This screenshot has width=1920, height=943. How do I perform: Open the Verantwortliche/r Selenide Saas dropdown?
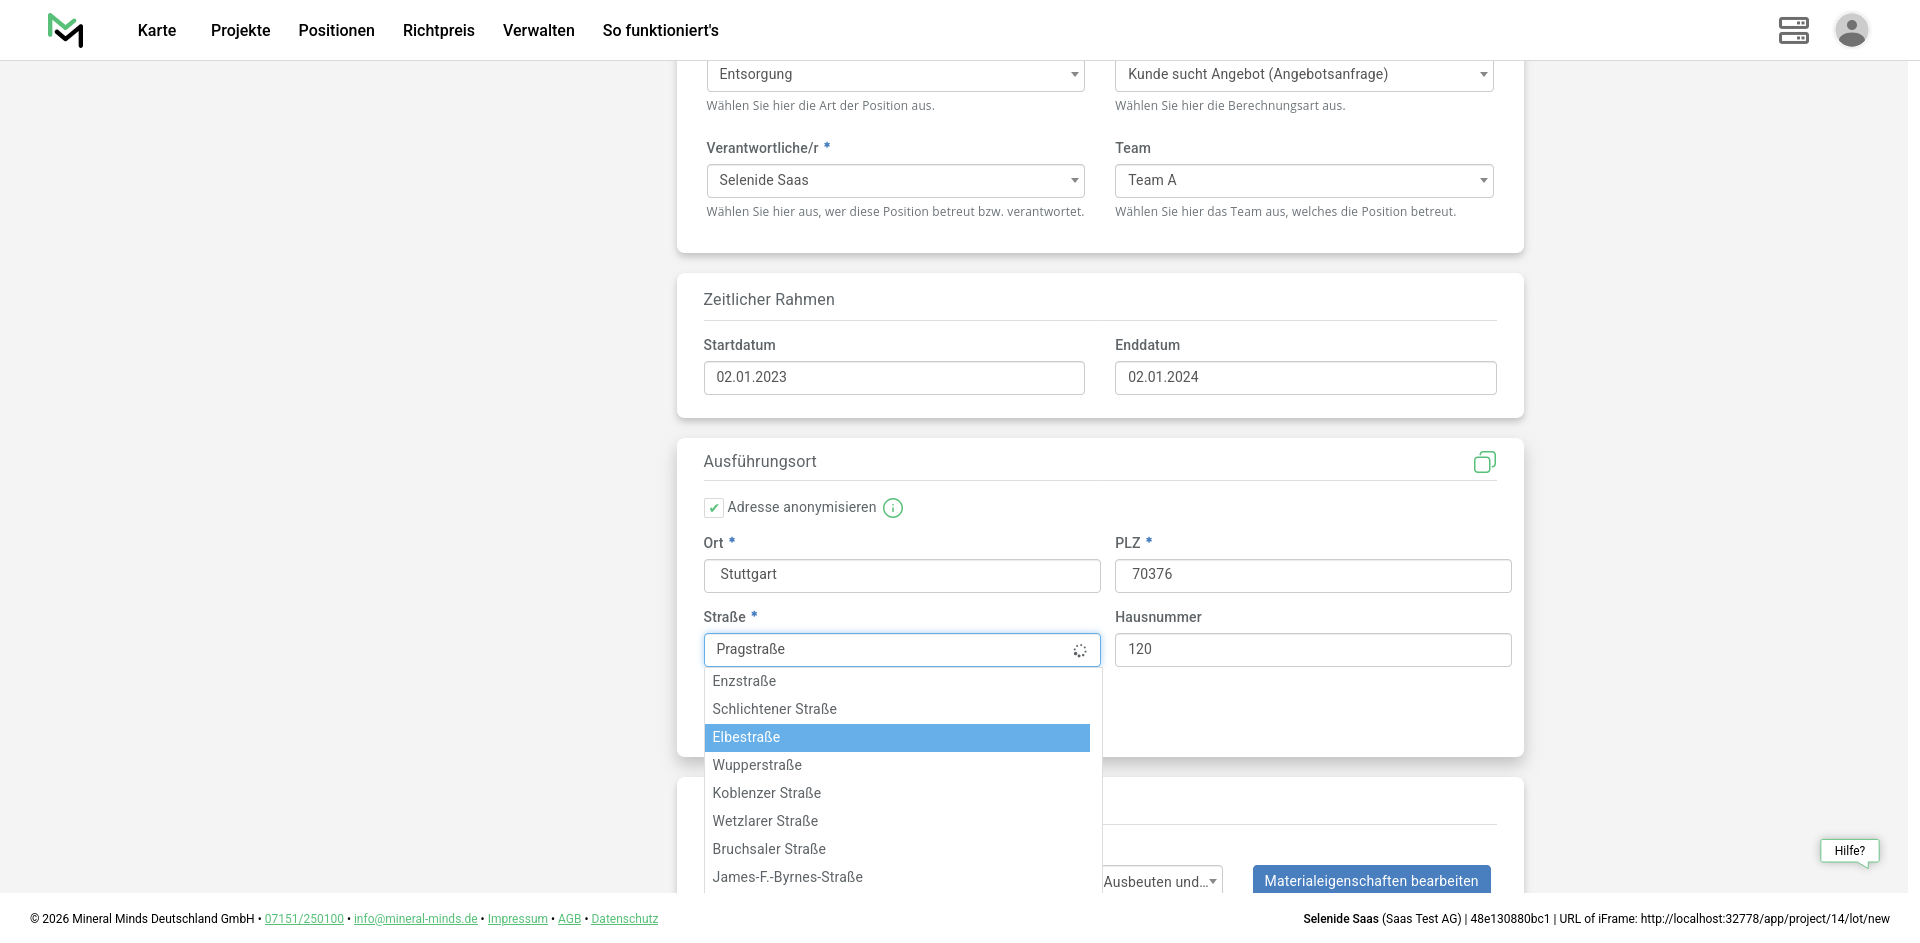[895, 181]
